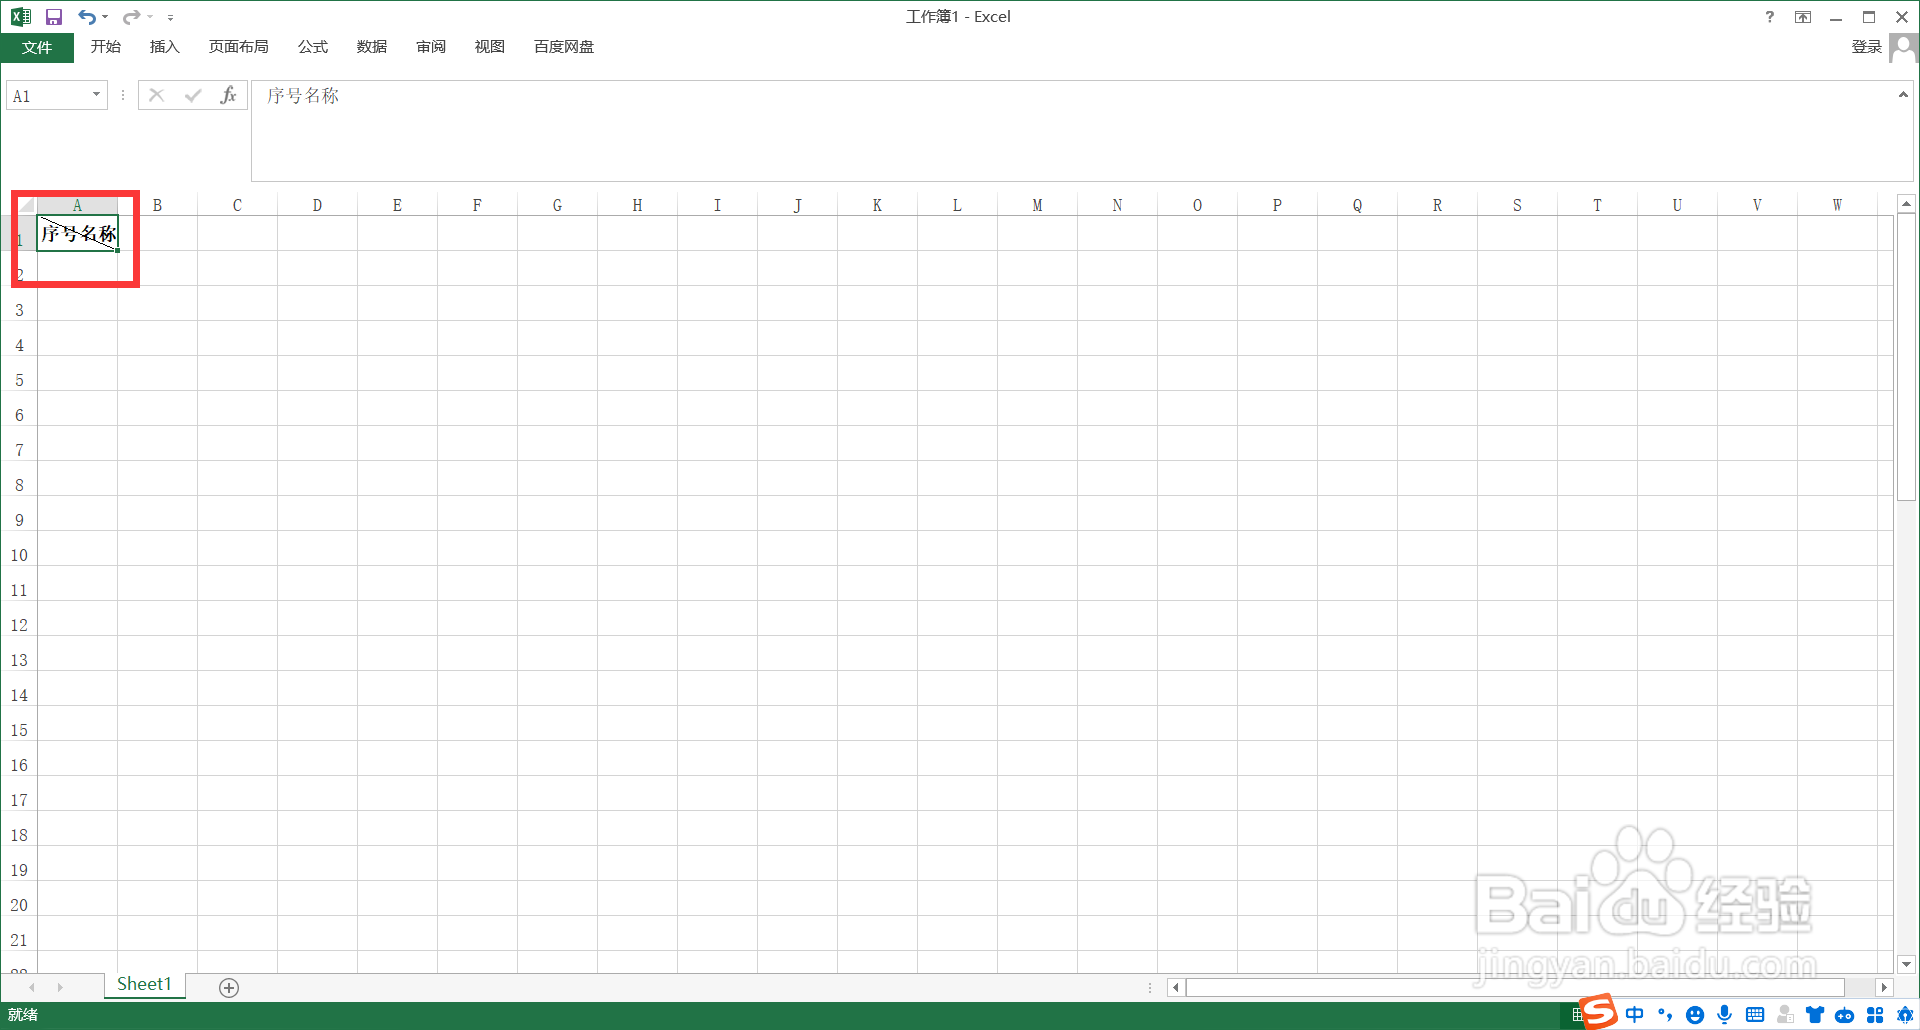Toggle punctuation mode in Sogou bar
This screenshot has height=1030, width=1920.
(1665, 1015)
